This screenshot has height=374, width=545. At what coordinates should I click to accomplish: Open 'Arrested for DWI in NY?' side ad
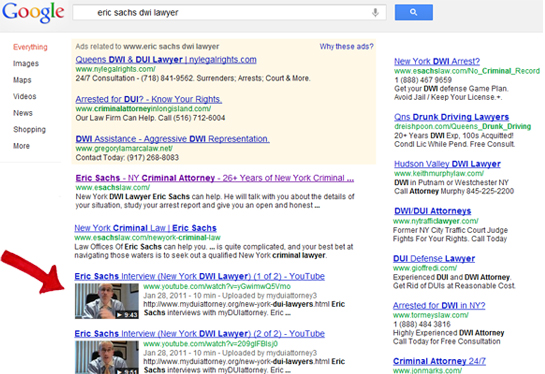point(439,306)
